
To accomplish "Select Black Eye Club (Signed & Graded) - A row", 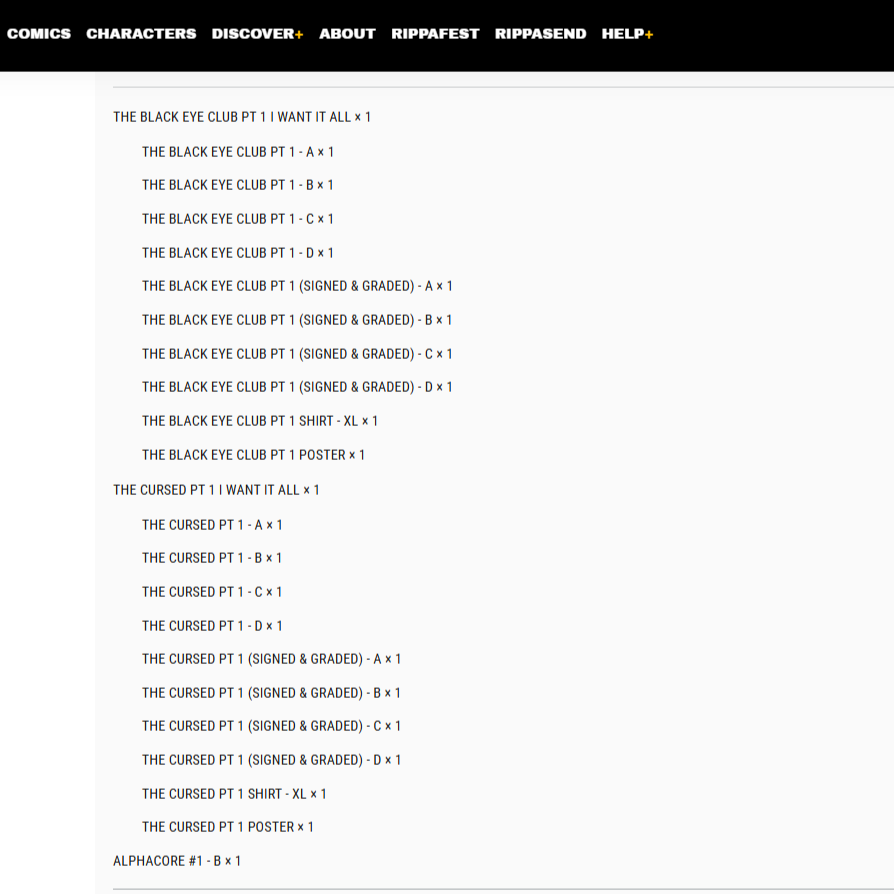I will 297,286.
